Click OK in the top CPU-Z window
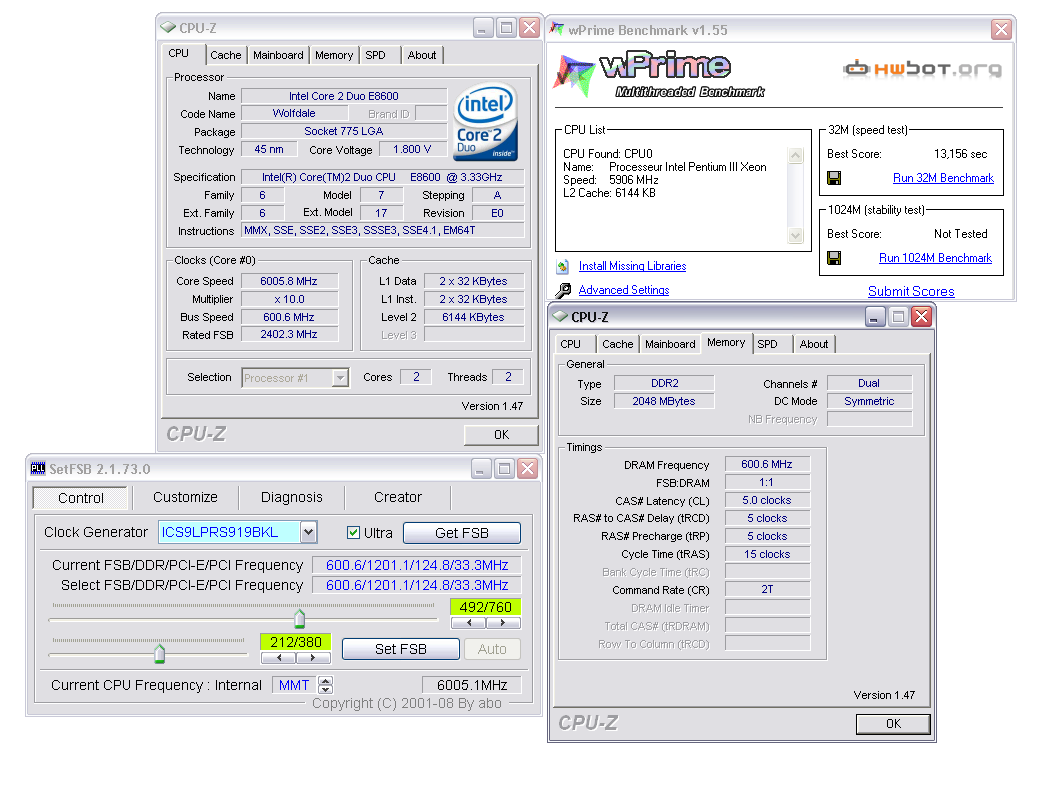The width and height of the screenshot is (1045, 803). 501,434
